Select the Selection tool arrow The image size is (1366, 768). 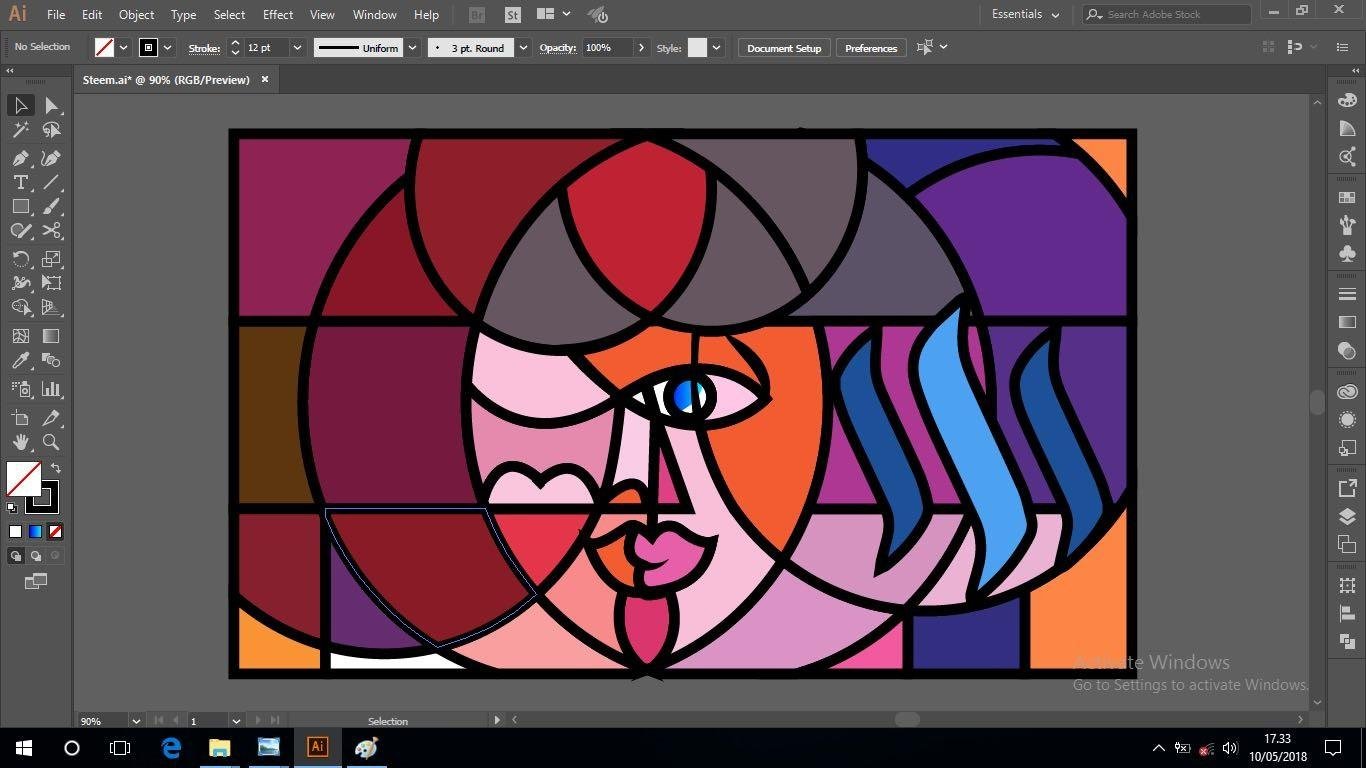pos(20,105)
